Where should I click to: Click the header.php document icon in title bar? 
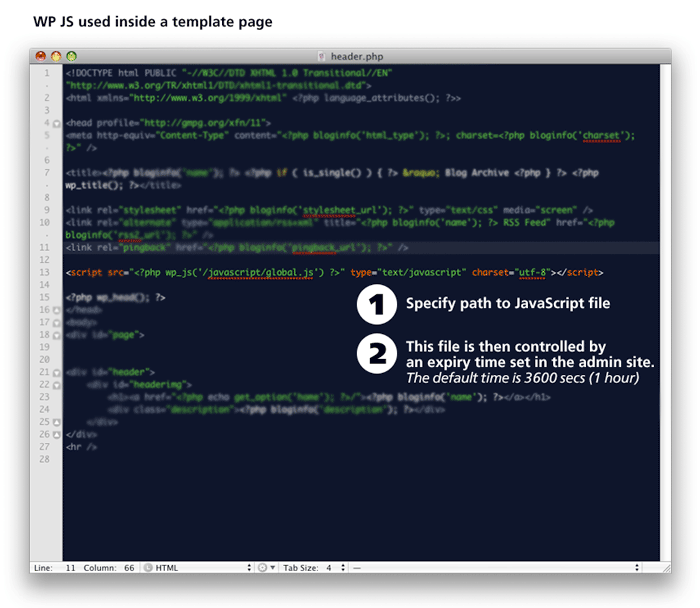click(x=321, y=56)
